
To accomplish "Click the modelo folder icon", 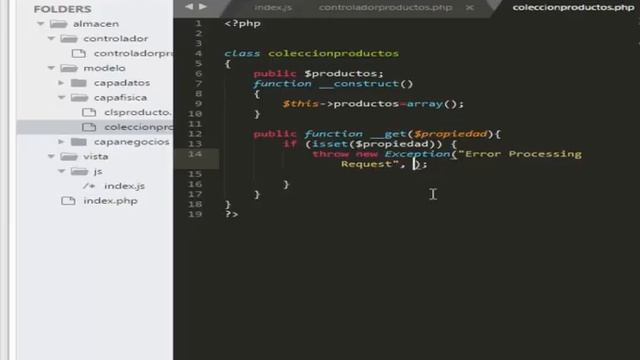I will tap(69, 68).
